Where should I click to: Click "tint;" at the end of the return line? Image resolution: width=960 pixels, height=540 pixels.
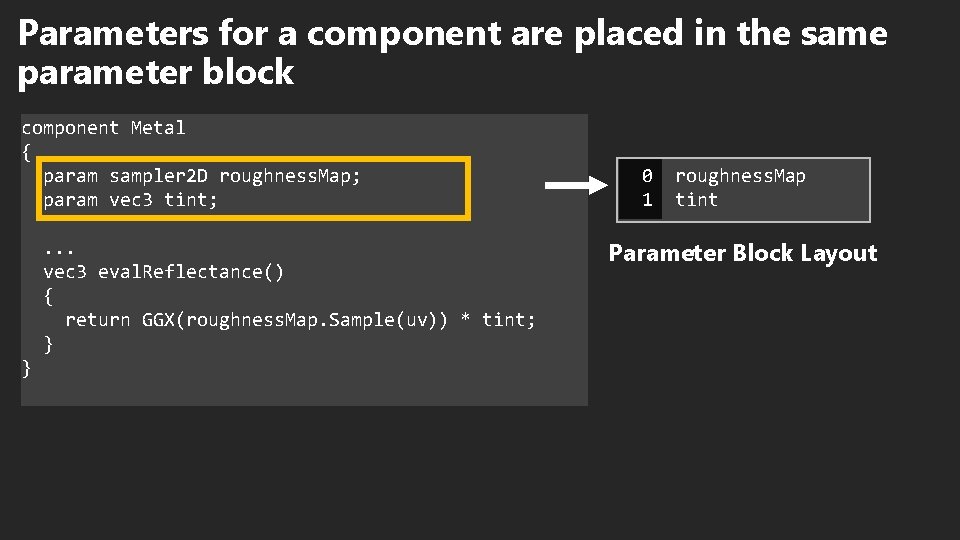click(x=509, y=320)
